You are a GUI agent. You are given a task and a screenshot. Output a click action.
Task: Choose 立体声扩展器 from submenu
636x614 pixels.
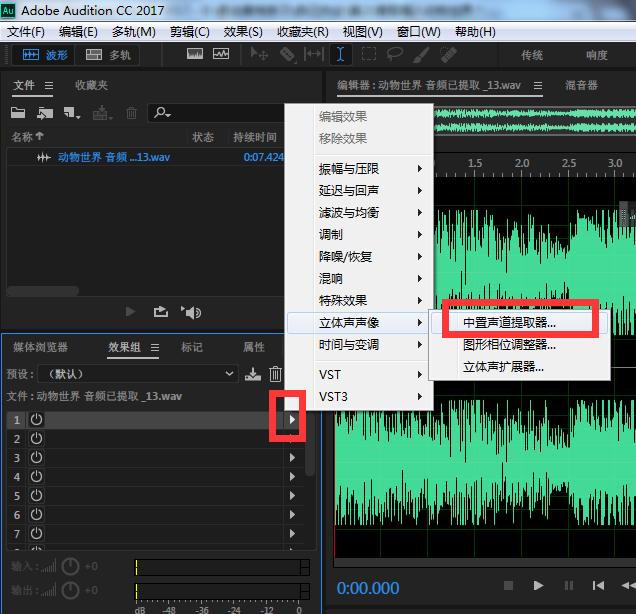(520, 367)
